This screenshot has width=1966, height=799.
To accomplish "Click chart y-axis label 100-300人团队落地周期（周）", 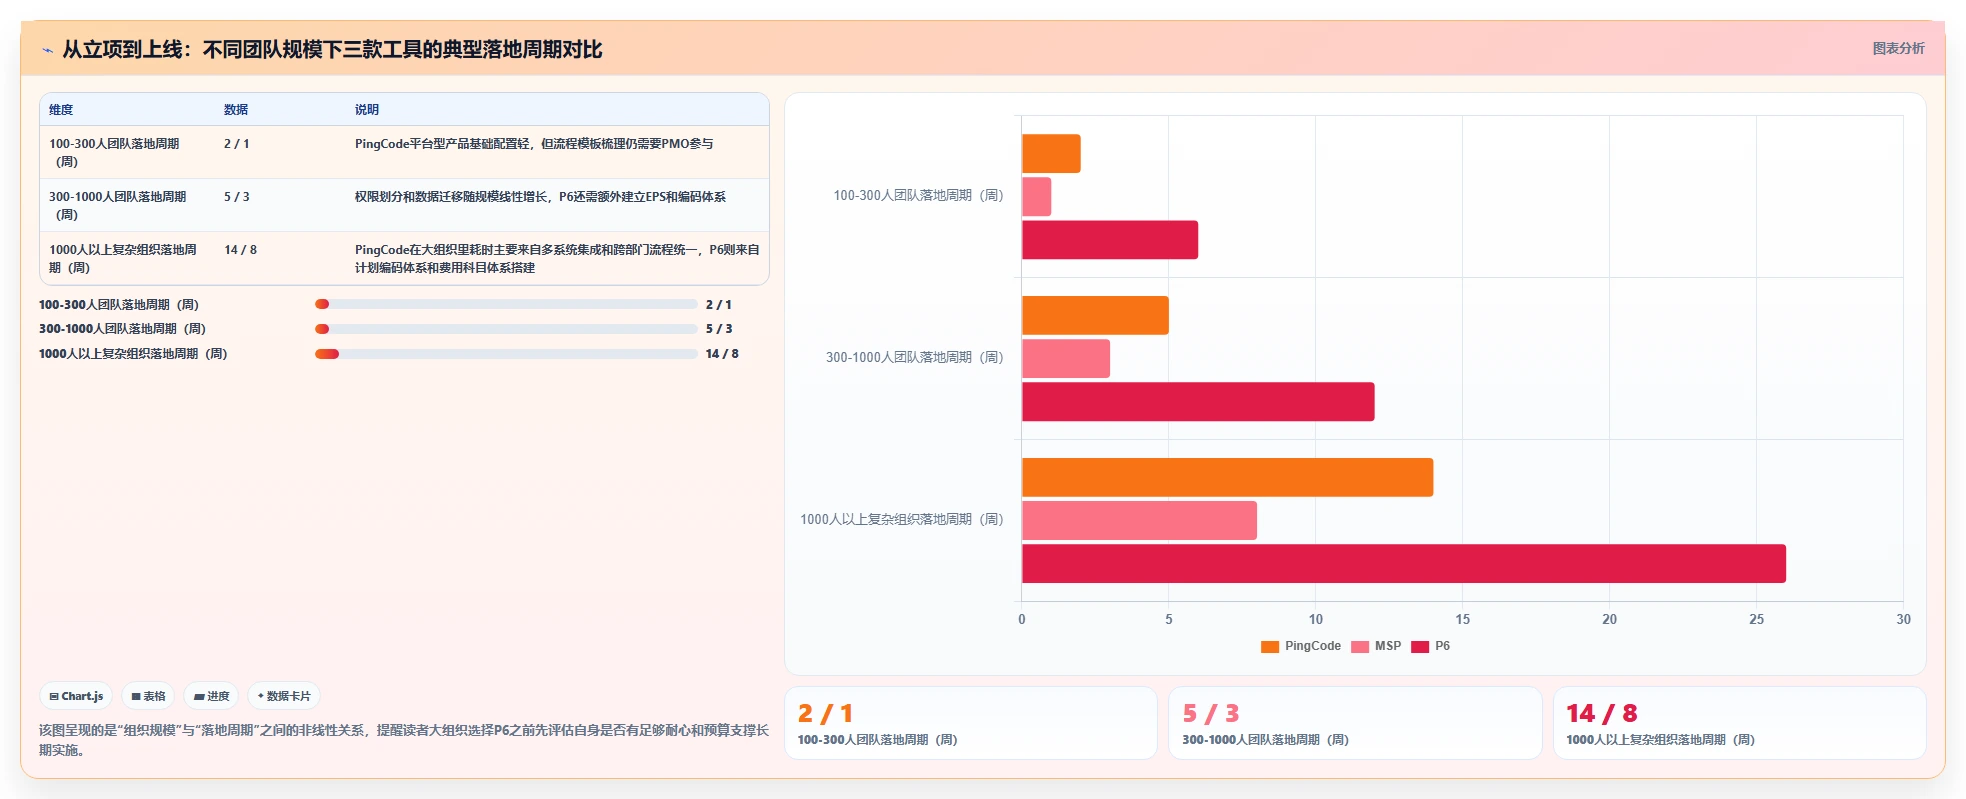I will (x=918, y=196).
